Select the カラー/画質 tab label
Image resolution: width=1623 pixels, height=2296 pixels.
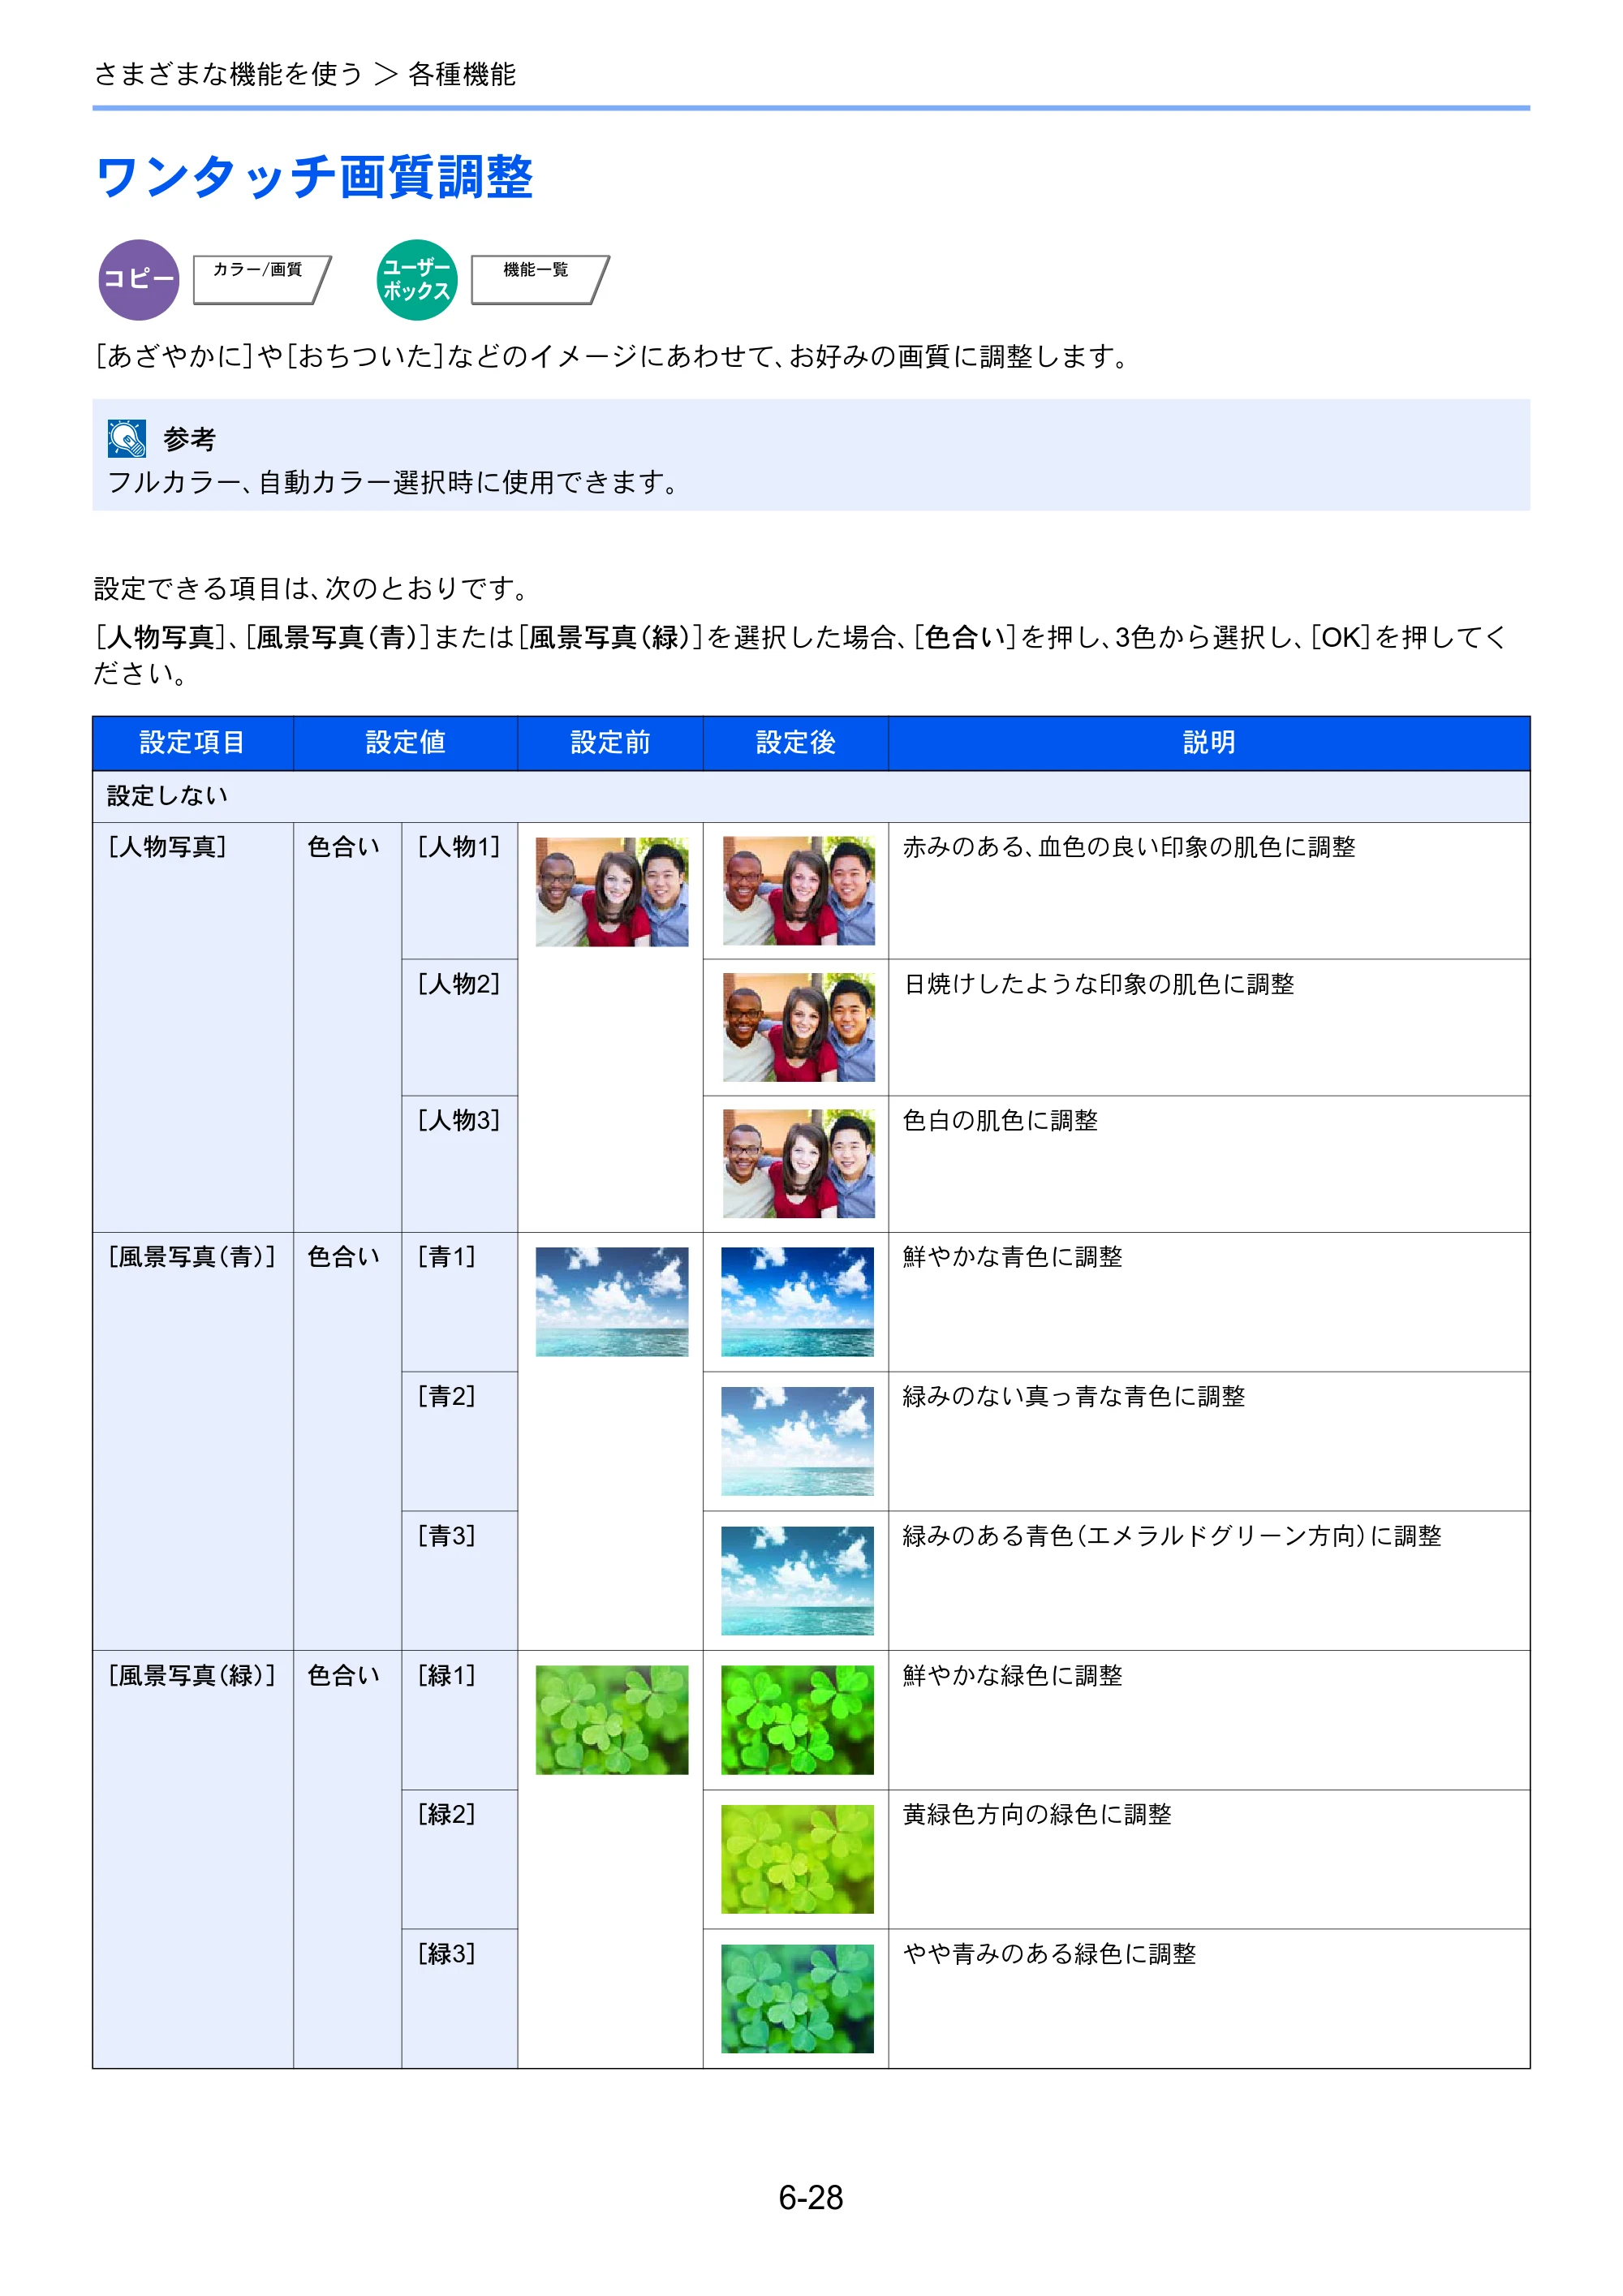pos(257,270)
